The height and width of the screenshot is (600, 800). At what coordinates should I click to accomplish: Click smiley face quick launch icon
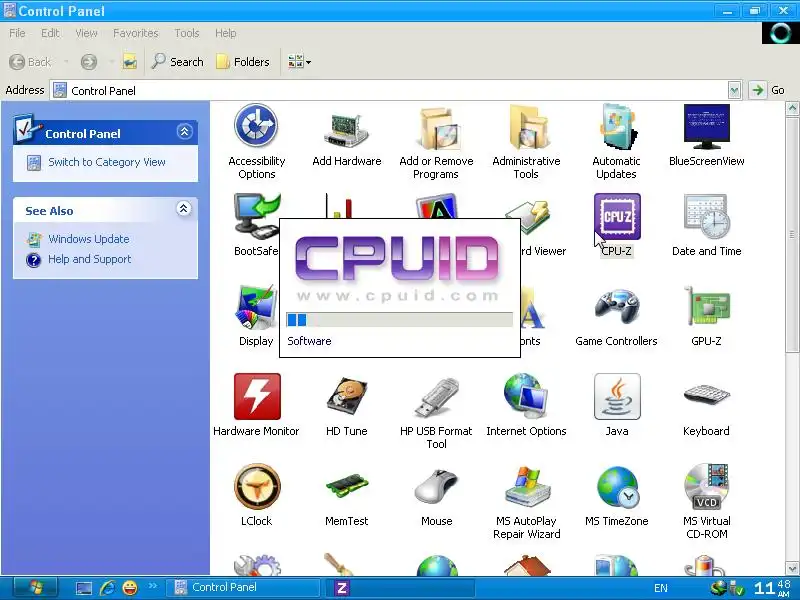coord(131,588)
